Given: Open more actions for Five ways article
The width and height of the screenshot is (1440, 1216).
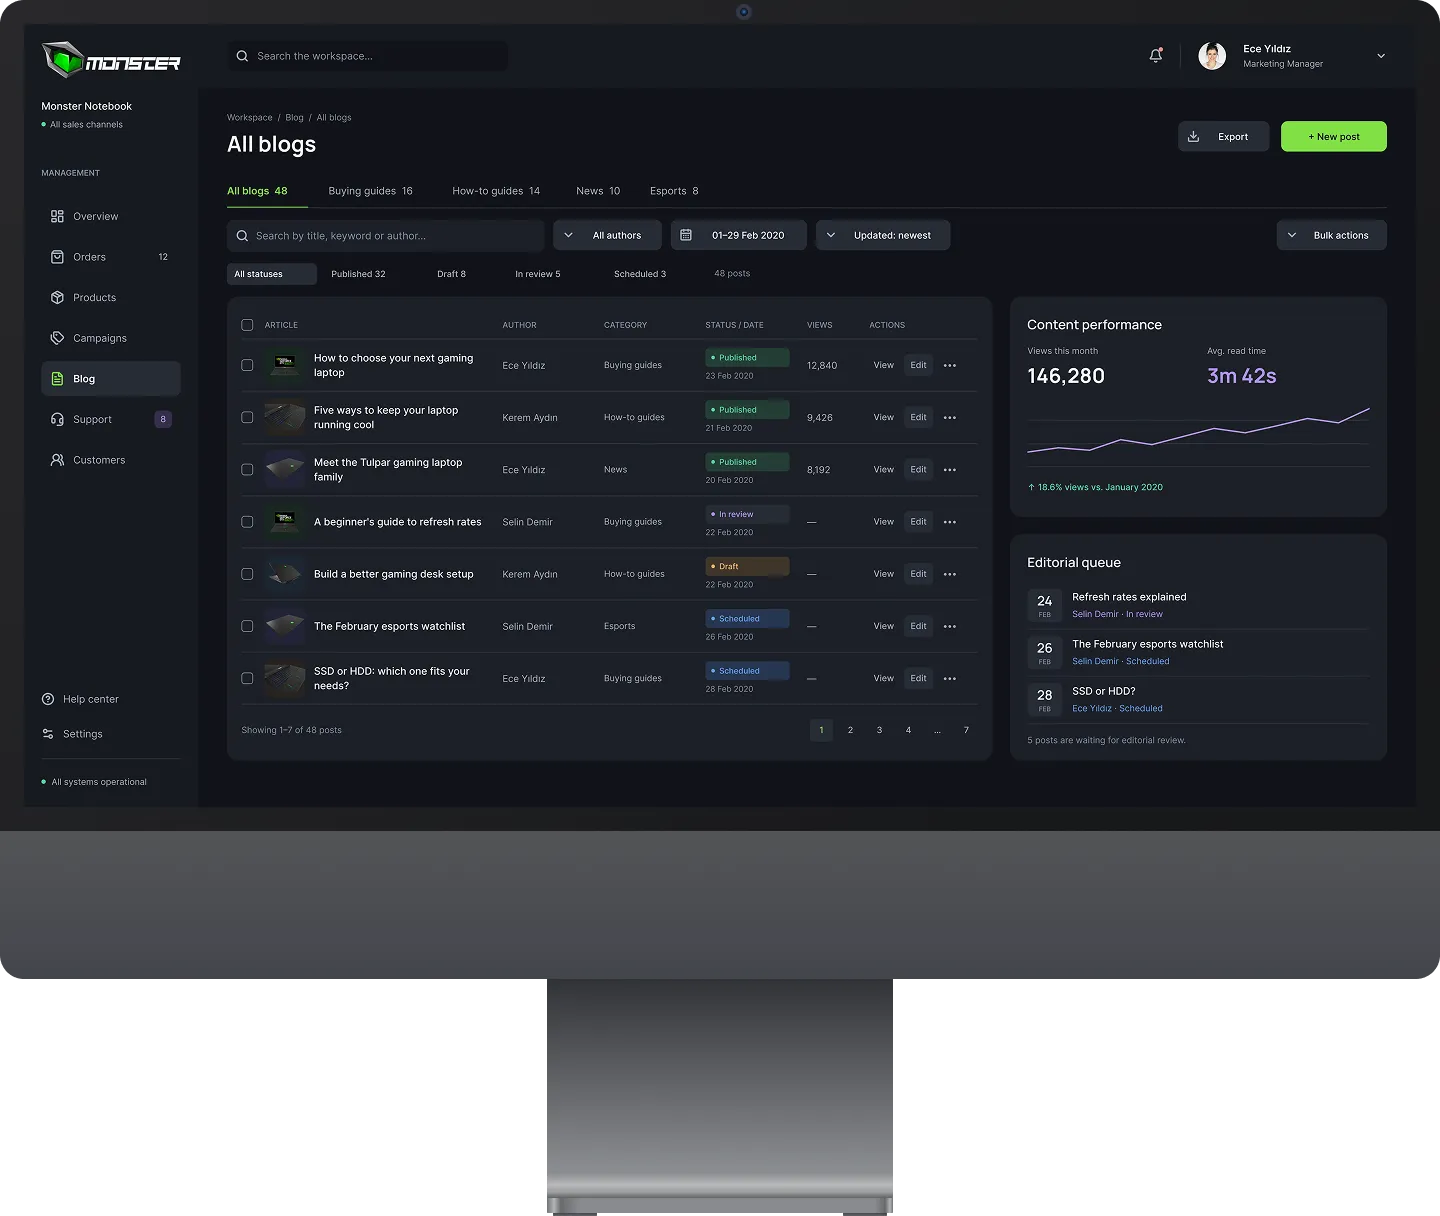Looking at the screenshot, I should click(950, 418).
